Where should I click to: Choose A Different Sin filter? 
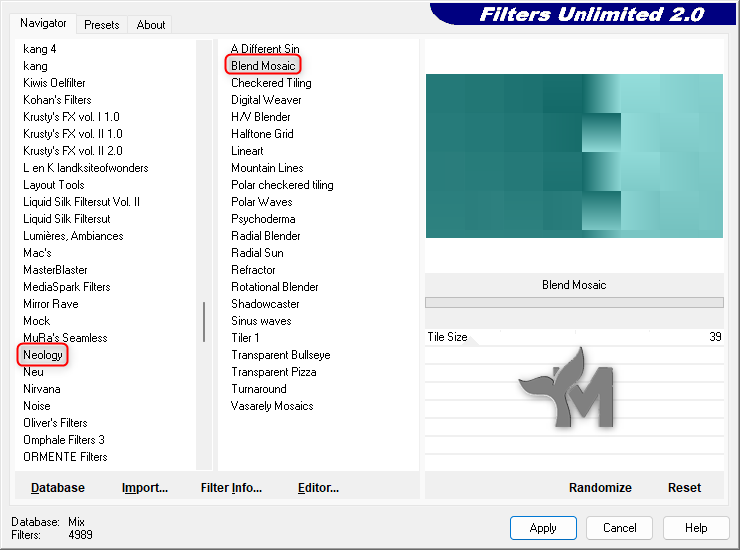[265, 49]
